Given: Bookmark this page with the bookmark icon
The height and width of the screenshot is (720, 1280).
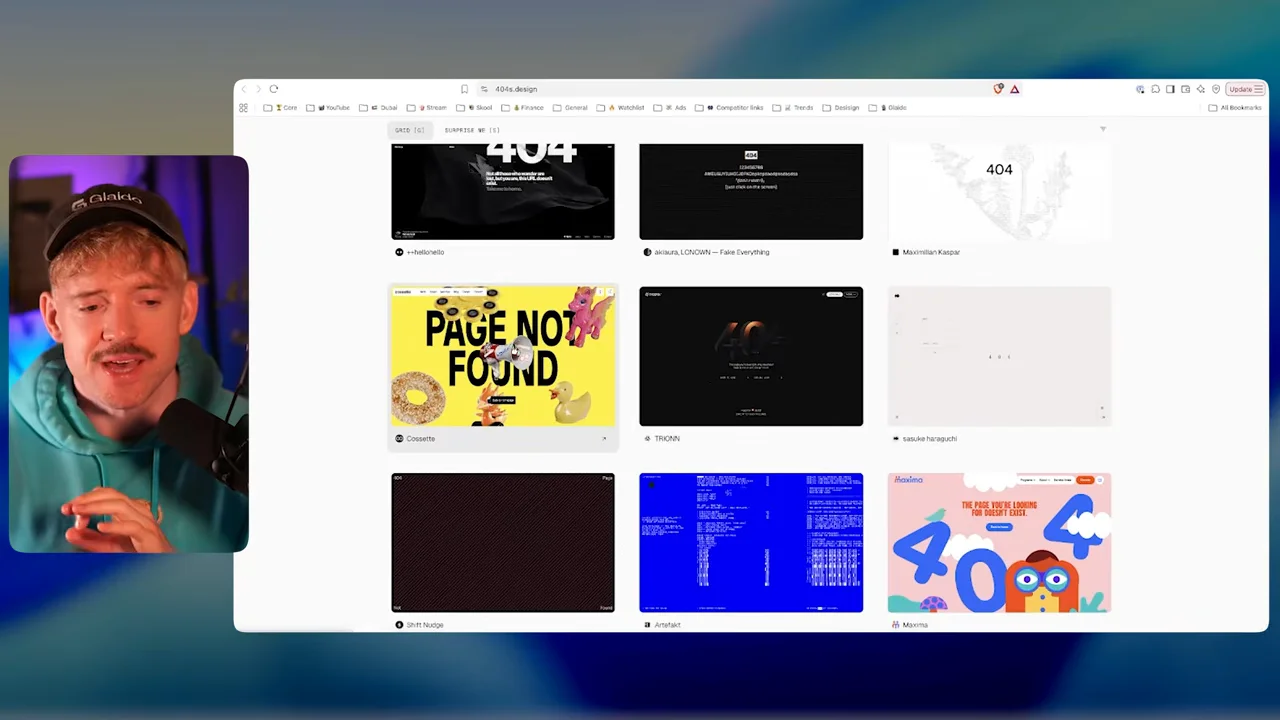Looking at the screenshot, I should tap(464, 89).
